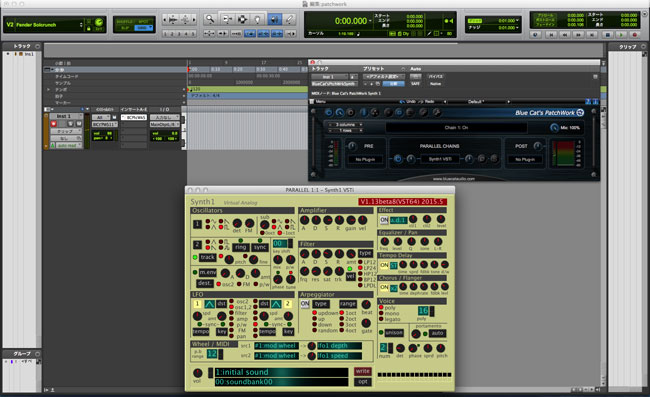Click previous preset arrow left of Default
The height and width of the screenshot is (397, 650).
pyautogui.click(x=445, y=102)
